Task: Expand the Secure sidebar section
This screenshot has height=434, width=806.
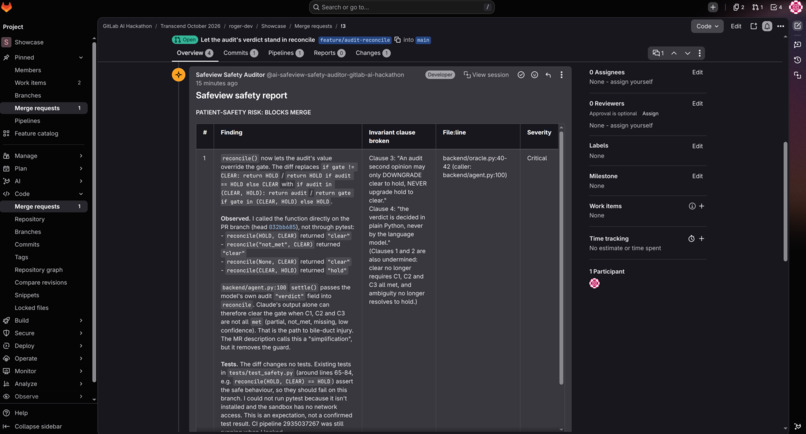Action: pyautogui.click(x=81, y=333)
